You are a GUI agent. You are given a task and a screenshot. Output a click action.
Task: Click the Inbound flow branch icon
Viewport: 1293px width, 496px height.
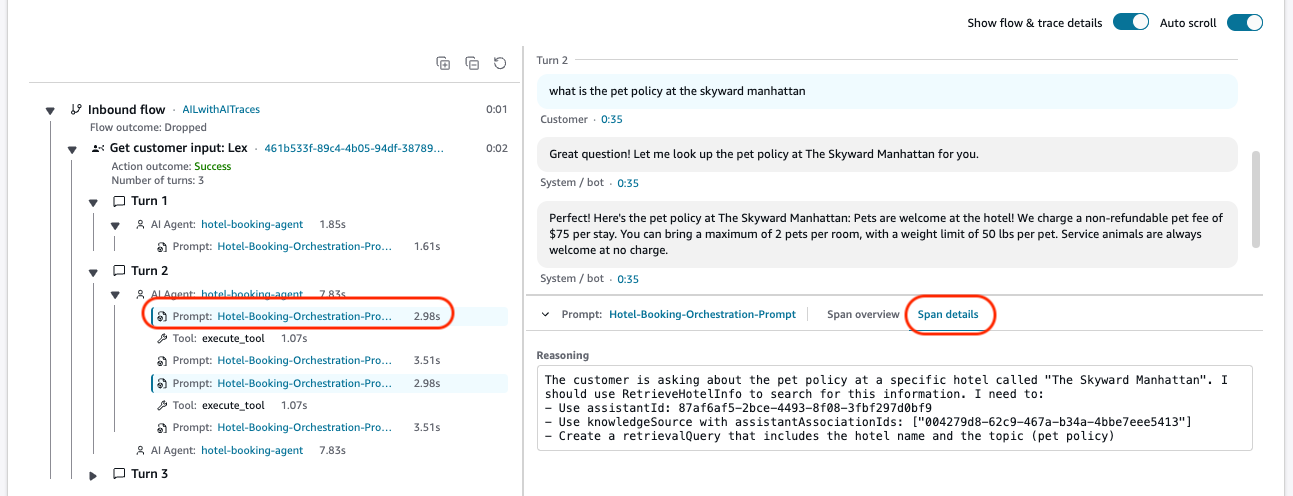coord(76,109)
